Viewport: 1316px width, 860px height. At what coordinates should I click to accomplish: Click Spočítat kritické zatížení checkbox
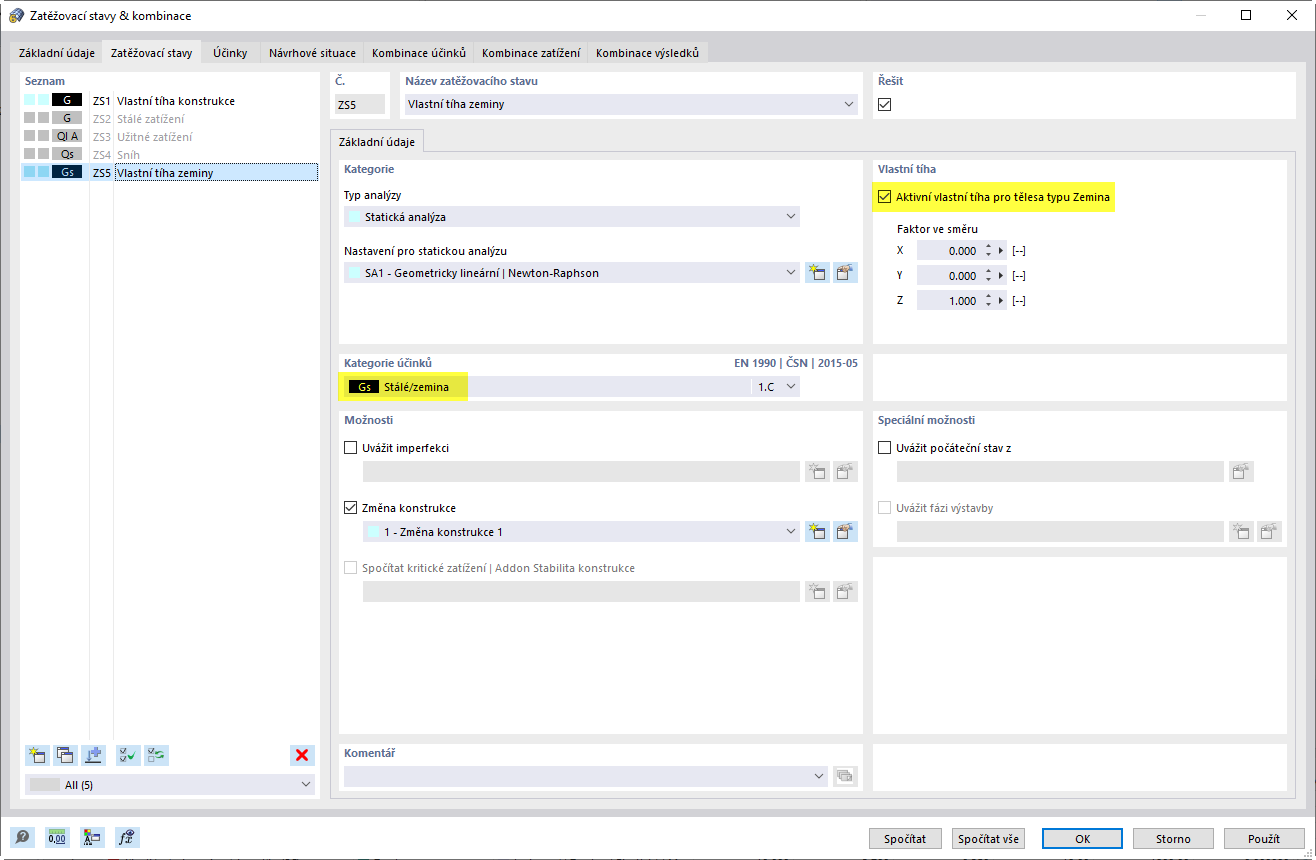coord(350,568)
